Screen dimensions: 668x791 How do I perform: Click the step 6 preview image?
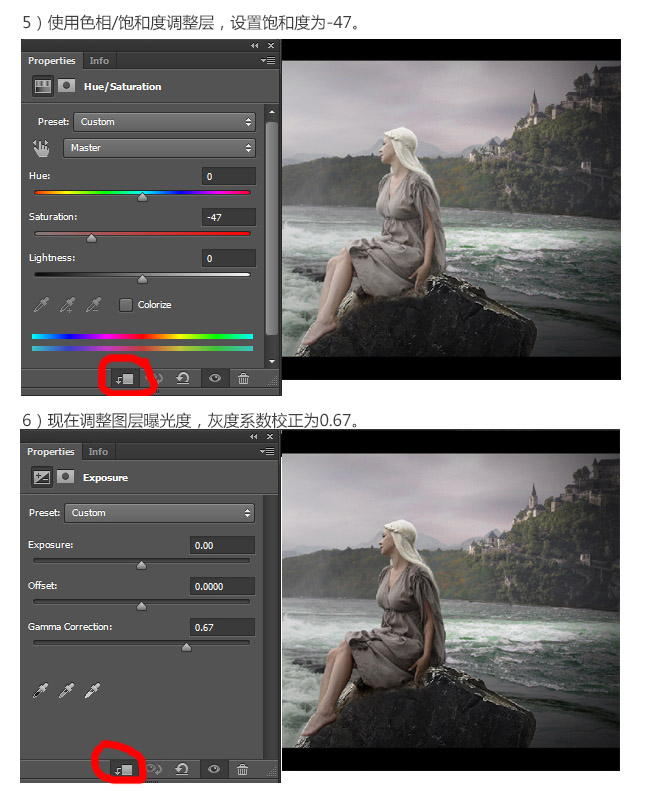coord(451,600)
